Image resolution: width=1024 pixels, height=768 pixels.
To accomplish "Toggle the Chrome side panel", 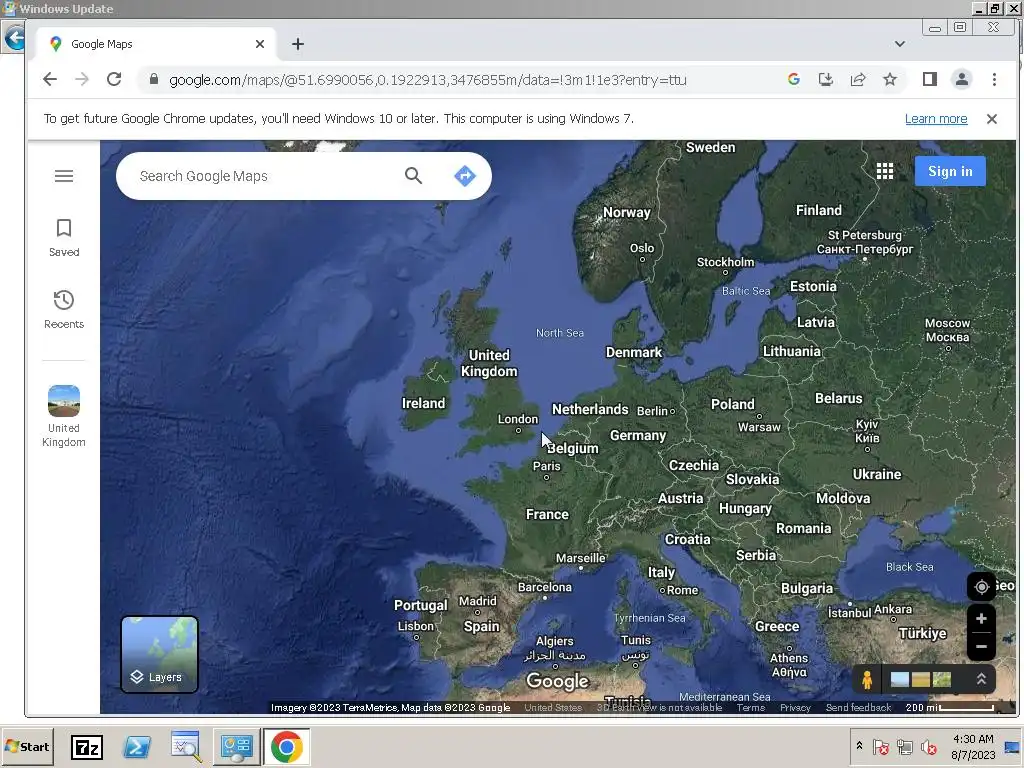I will tap(930, 80).
